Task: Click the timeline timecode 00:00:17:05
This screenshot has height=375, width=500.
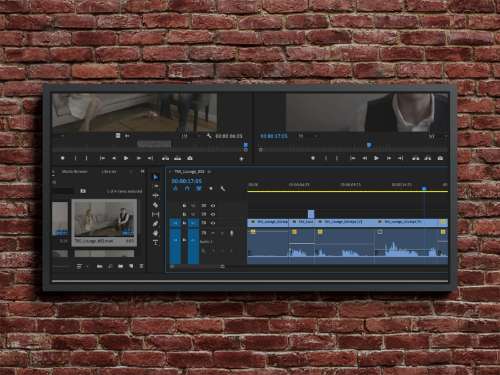Action: click(187, 181)
